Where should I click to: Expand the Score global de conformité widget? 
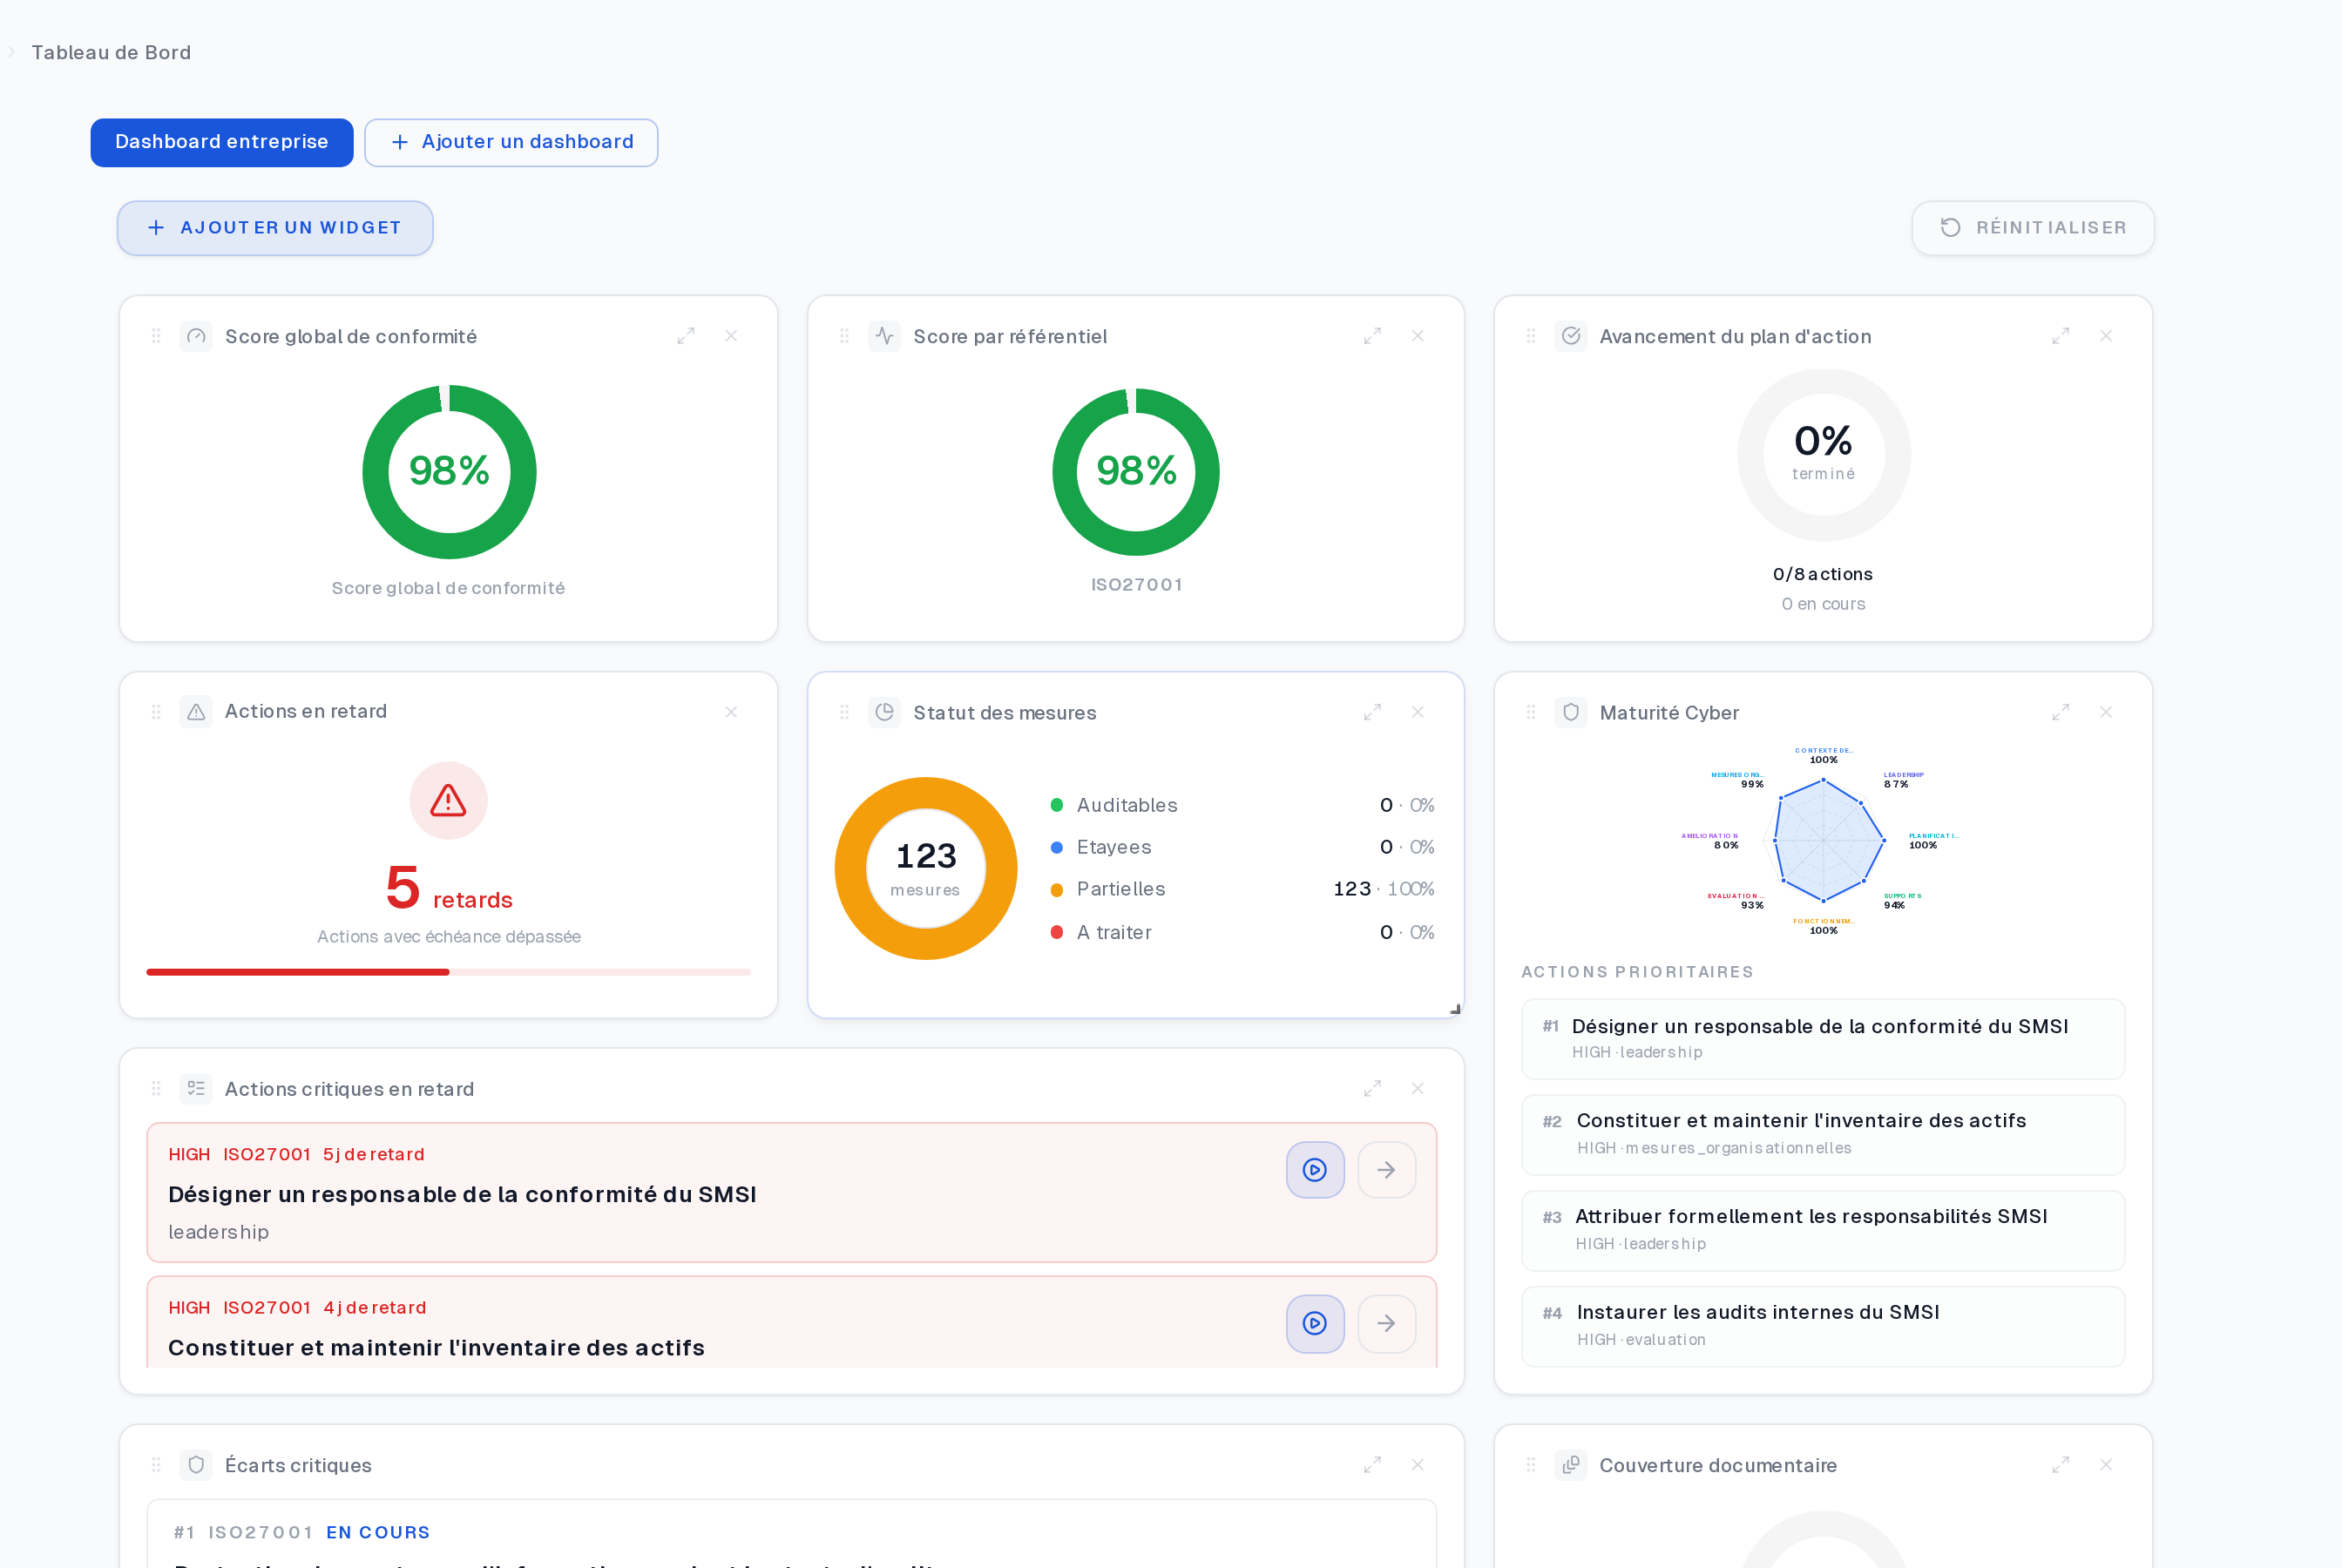(x=685, y=336)
